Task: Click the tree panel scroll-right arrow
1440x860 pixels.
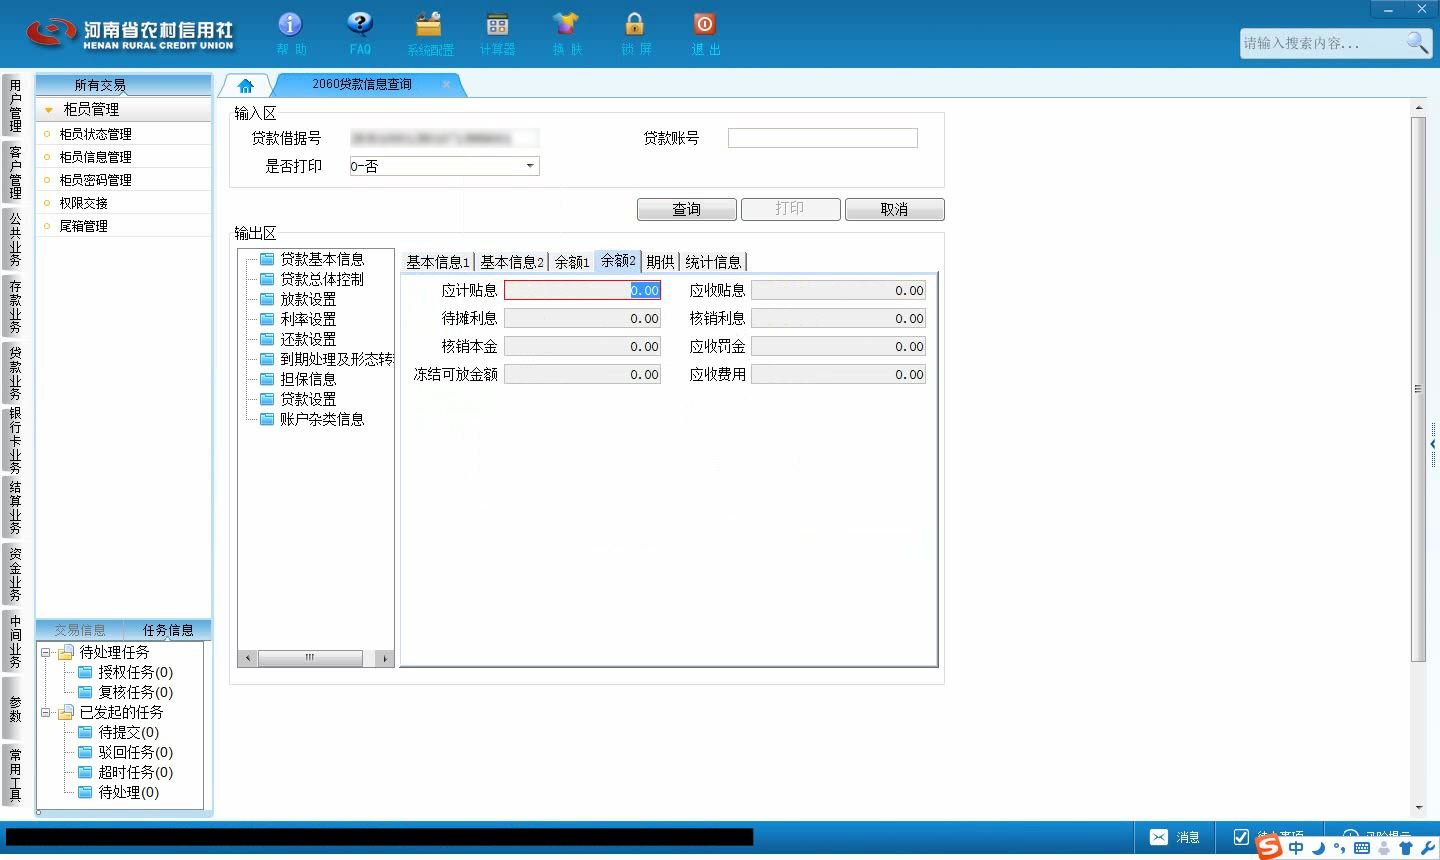Action: coord(385,658)
